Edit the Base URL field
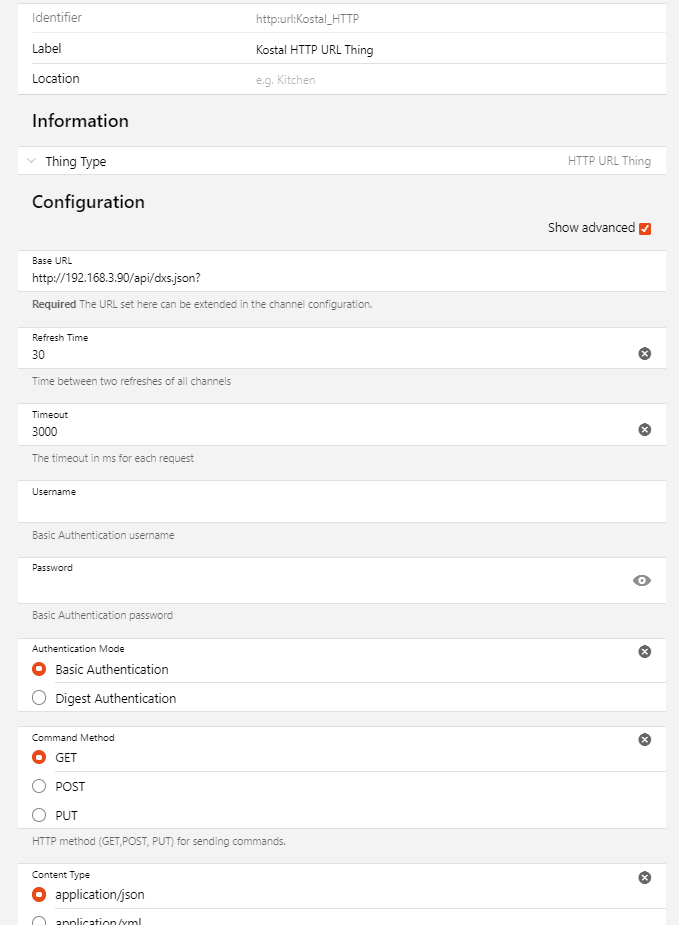 tap(300, 278)
